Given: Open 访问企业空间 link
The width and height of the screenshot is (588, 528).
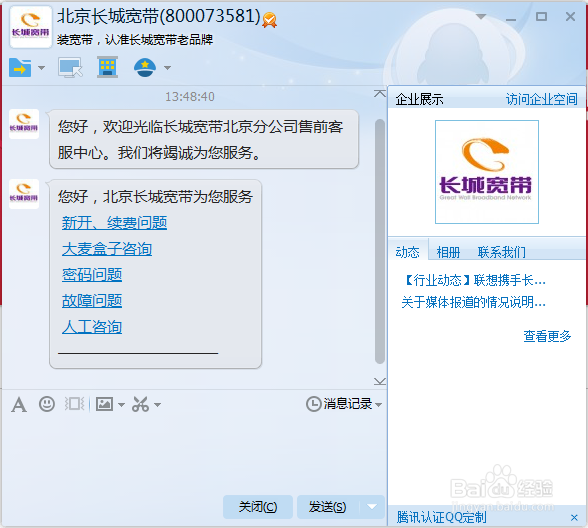Looking at the screenshot, I should pos(542,99).
